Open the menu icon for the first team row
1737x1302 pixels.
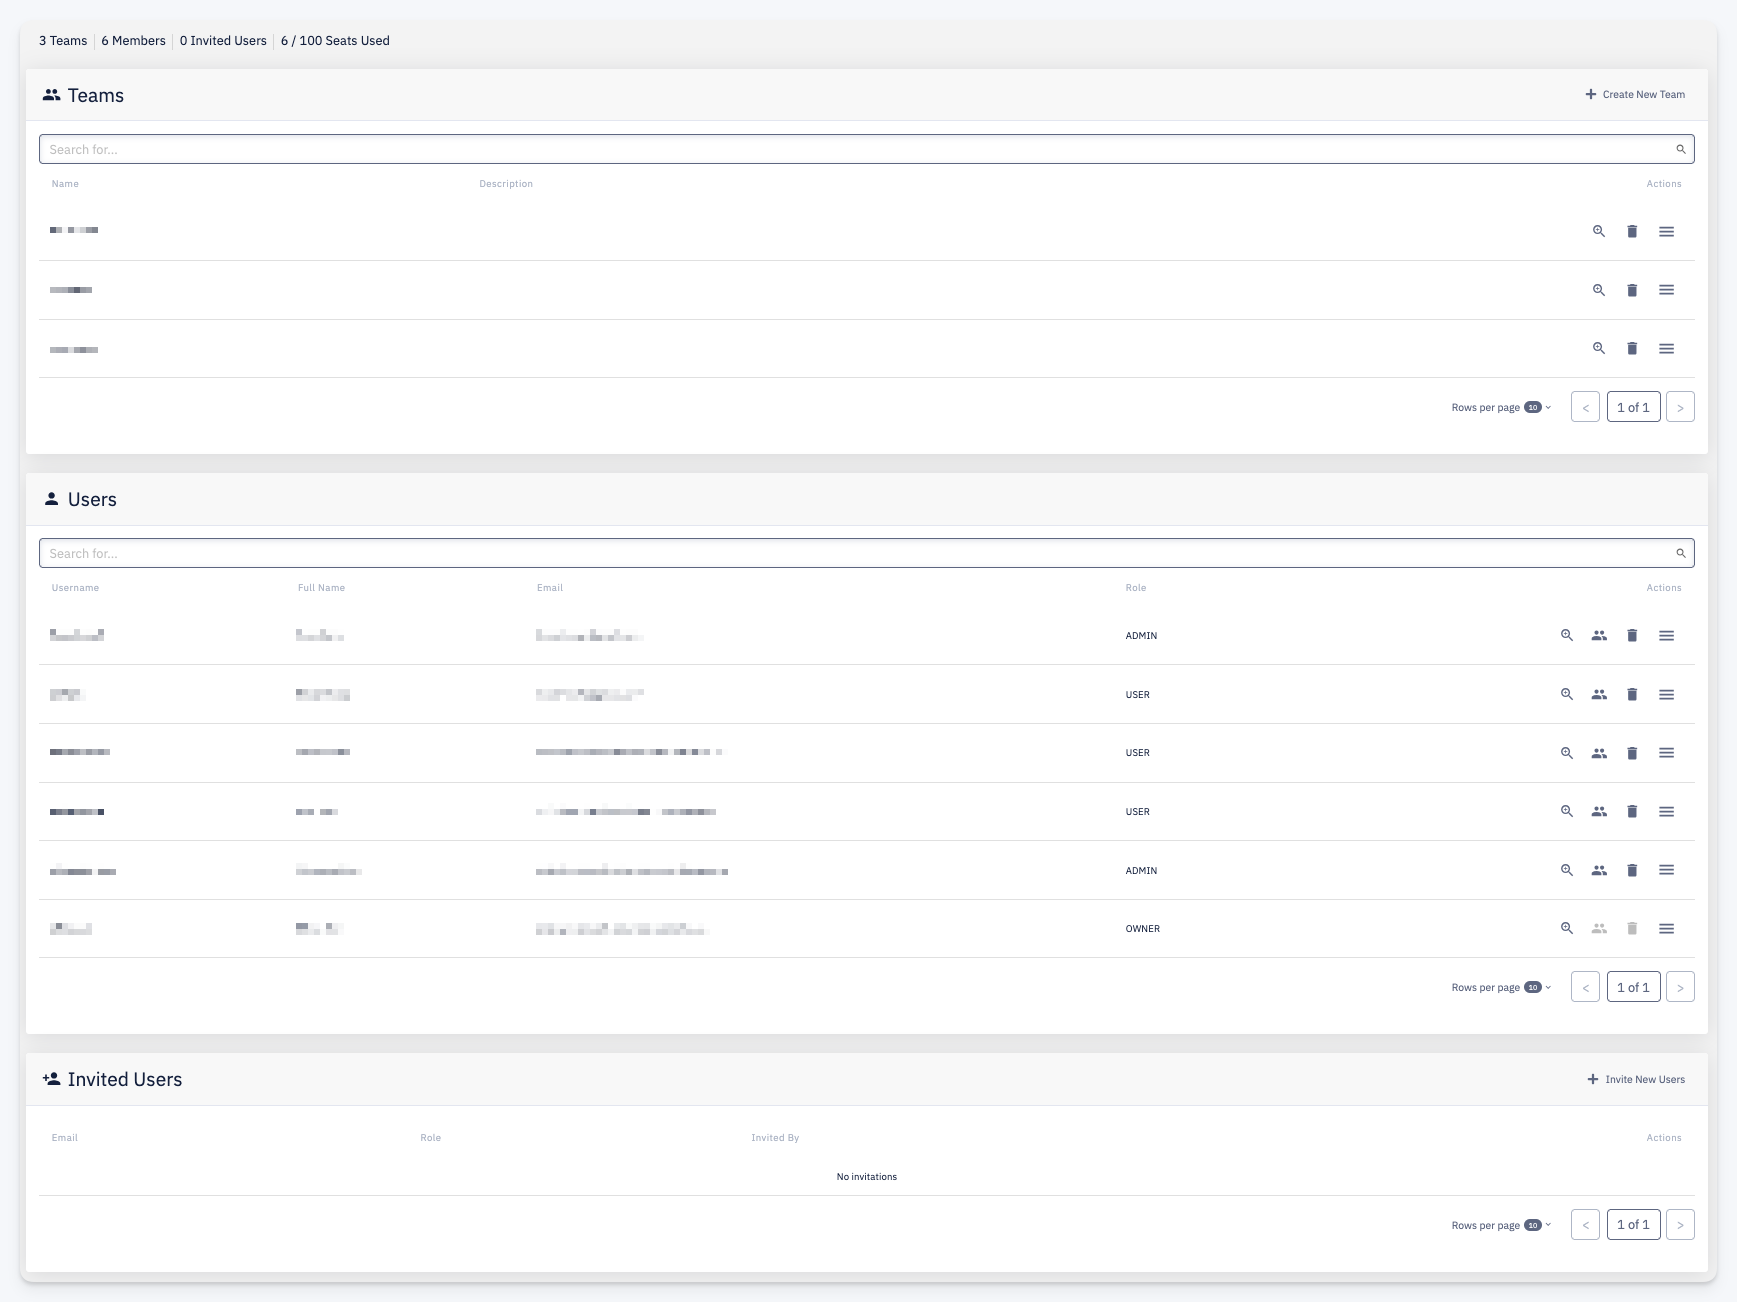click(x=1666, y=231)
